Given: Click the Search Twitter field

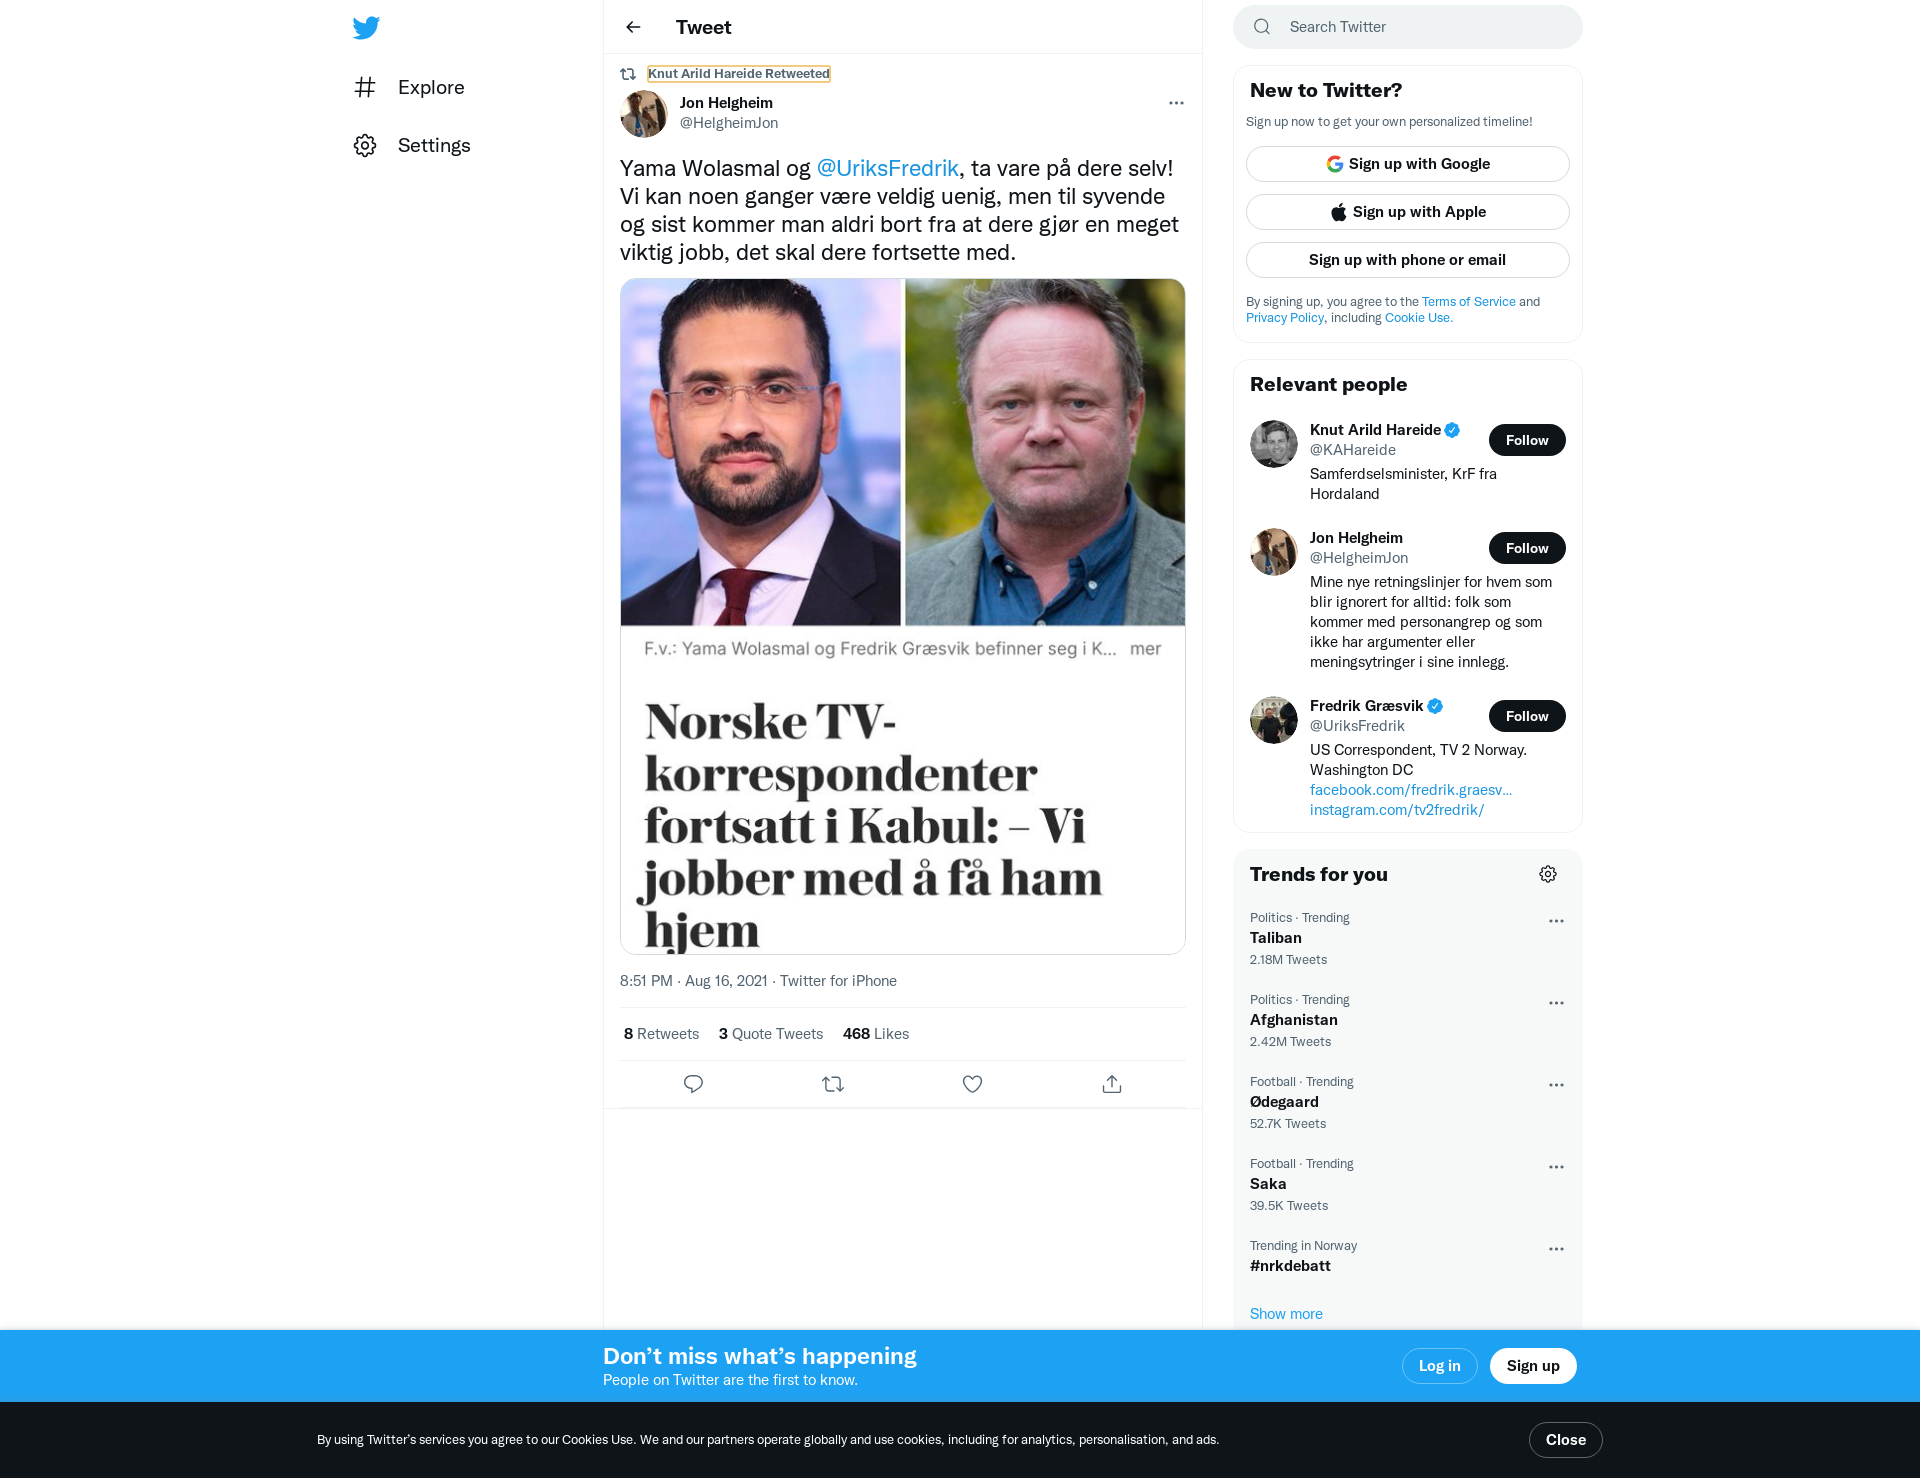Looking at the screenshot, I should (x=1408, y=27).
